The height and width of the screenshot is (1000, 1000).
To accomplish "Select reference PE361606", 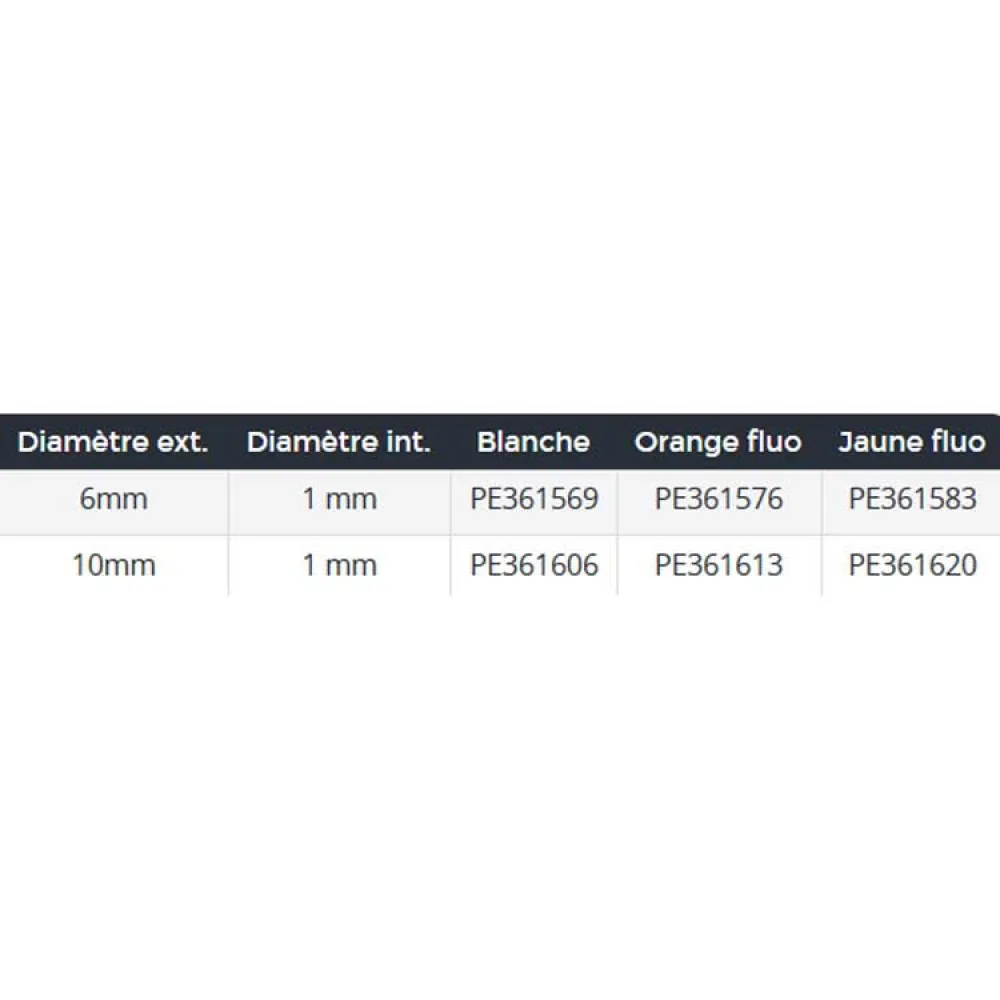I will [534, 565].
